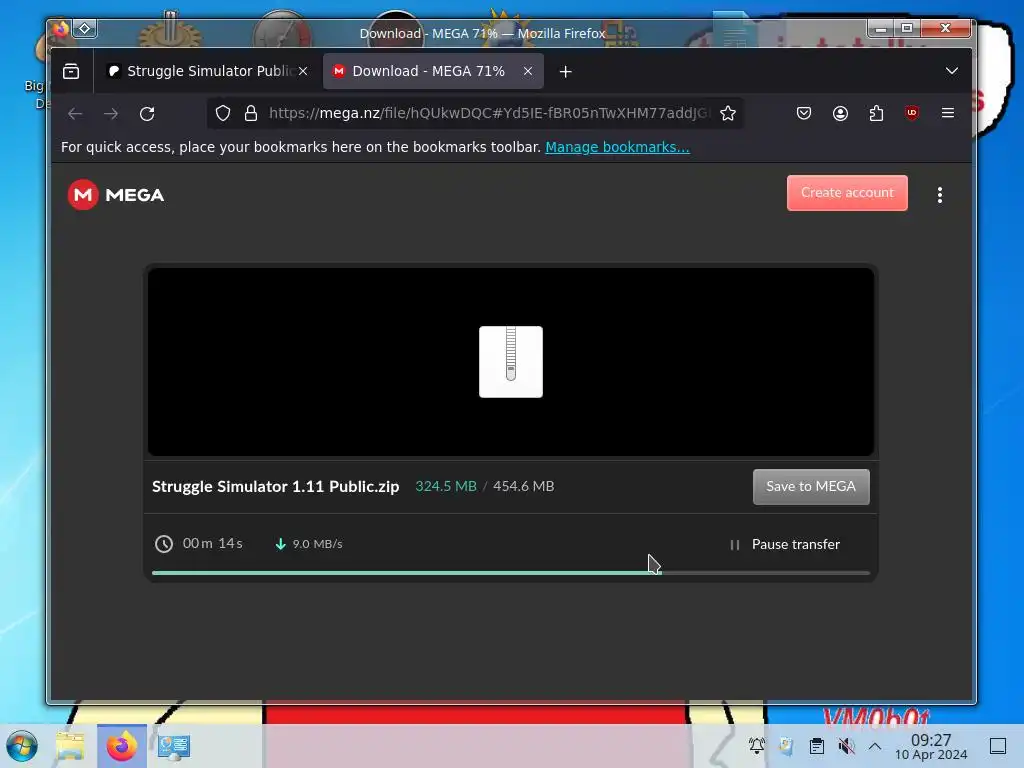
Task: Click the 00m 14s remaining time text
Action: tap(213, 543)
